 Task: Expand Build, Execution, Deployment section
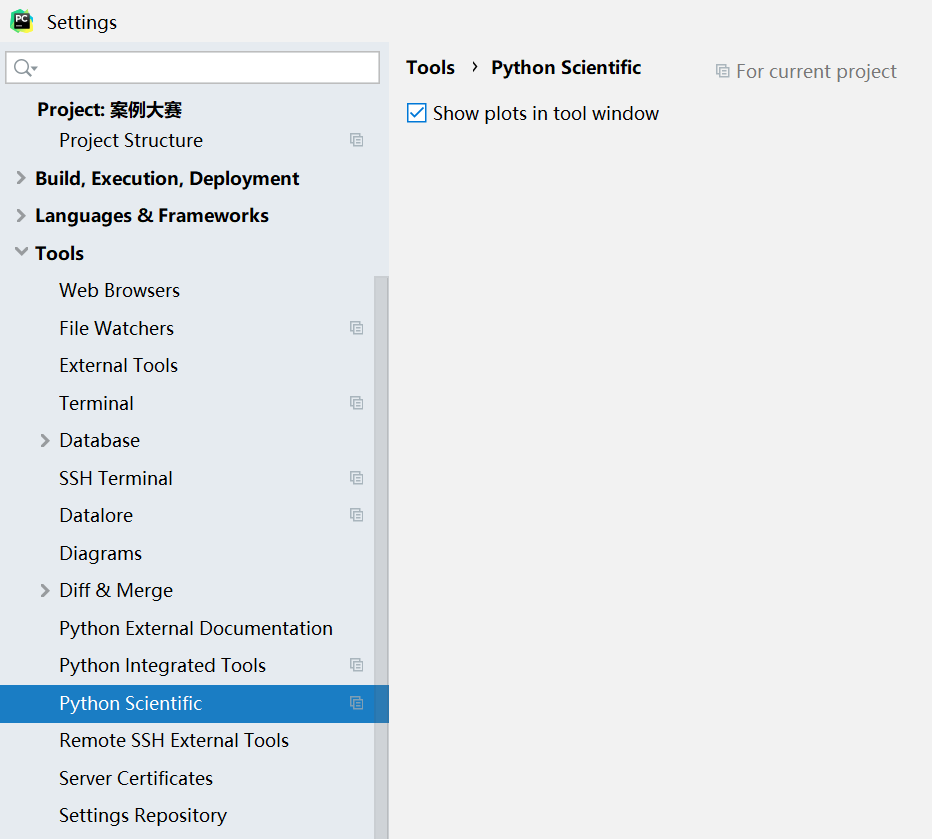click(21, 178)
